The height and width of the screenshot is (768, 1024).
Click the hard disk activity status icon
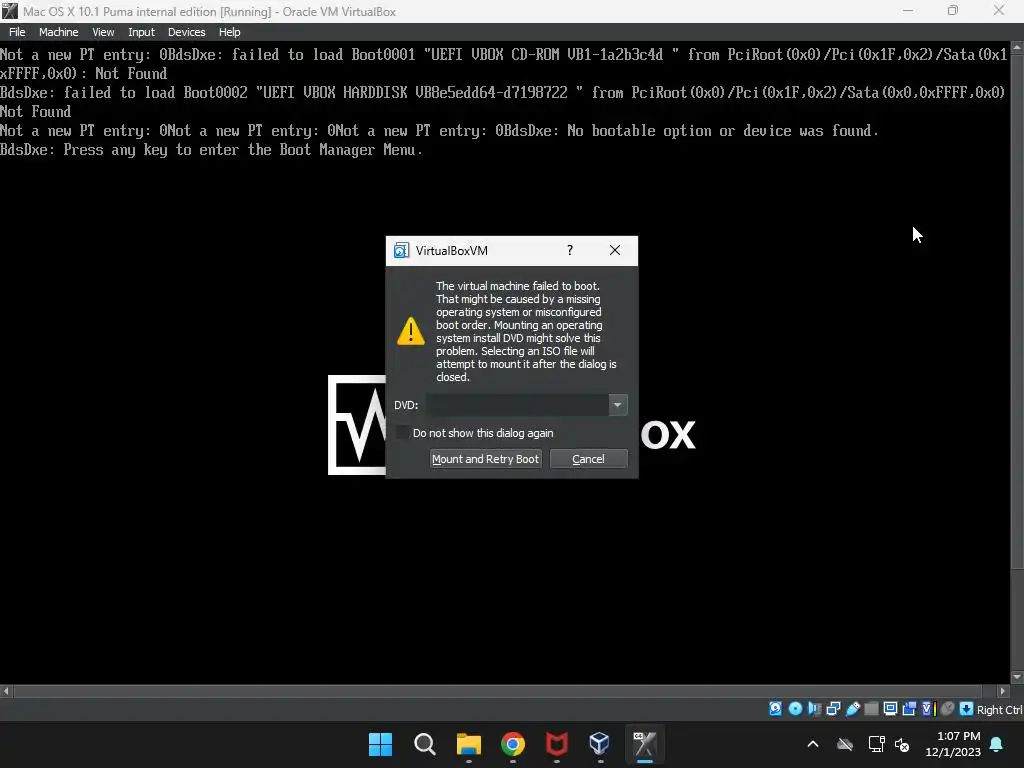click(775, 709)
